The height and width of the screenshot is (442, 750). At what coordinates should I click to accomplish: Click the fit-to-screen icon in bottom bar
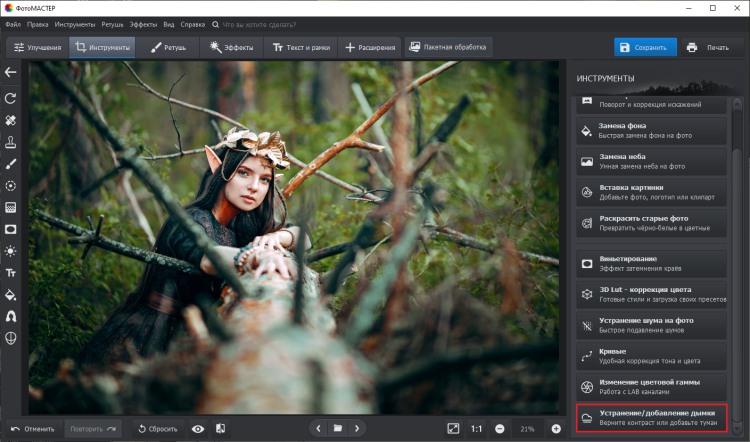[453, 428]
